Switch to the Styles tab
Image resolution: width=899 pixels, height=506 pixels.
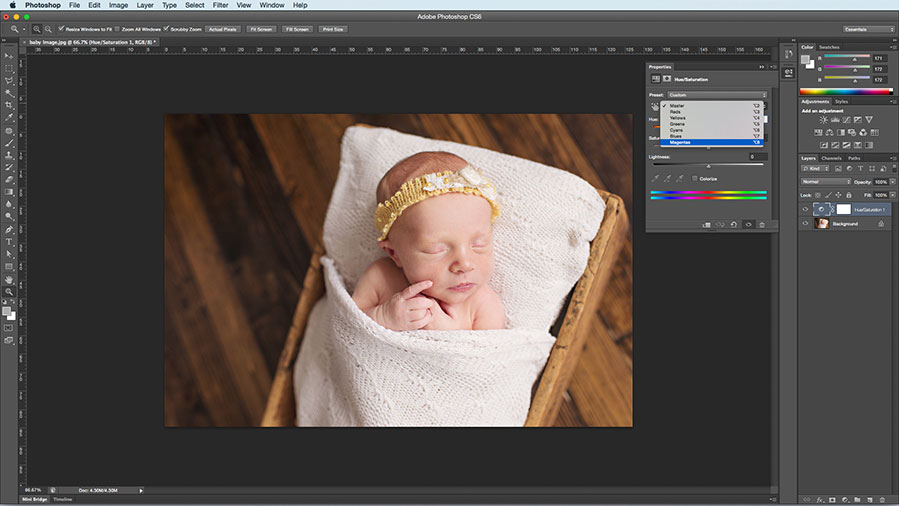click(x=841, y=101)
